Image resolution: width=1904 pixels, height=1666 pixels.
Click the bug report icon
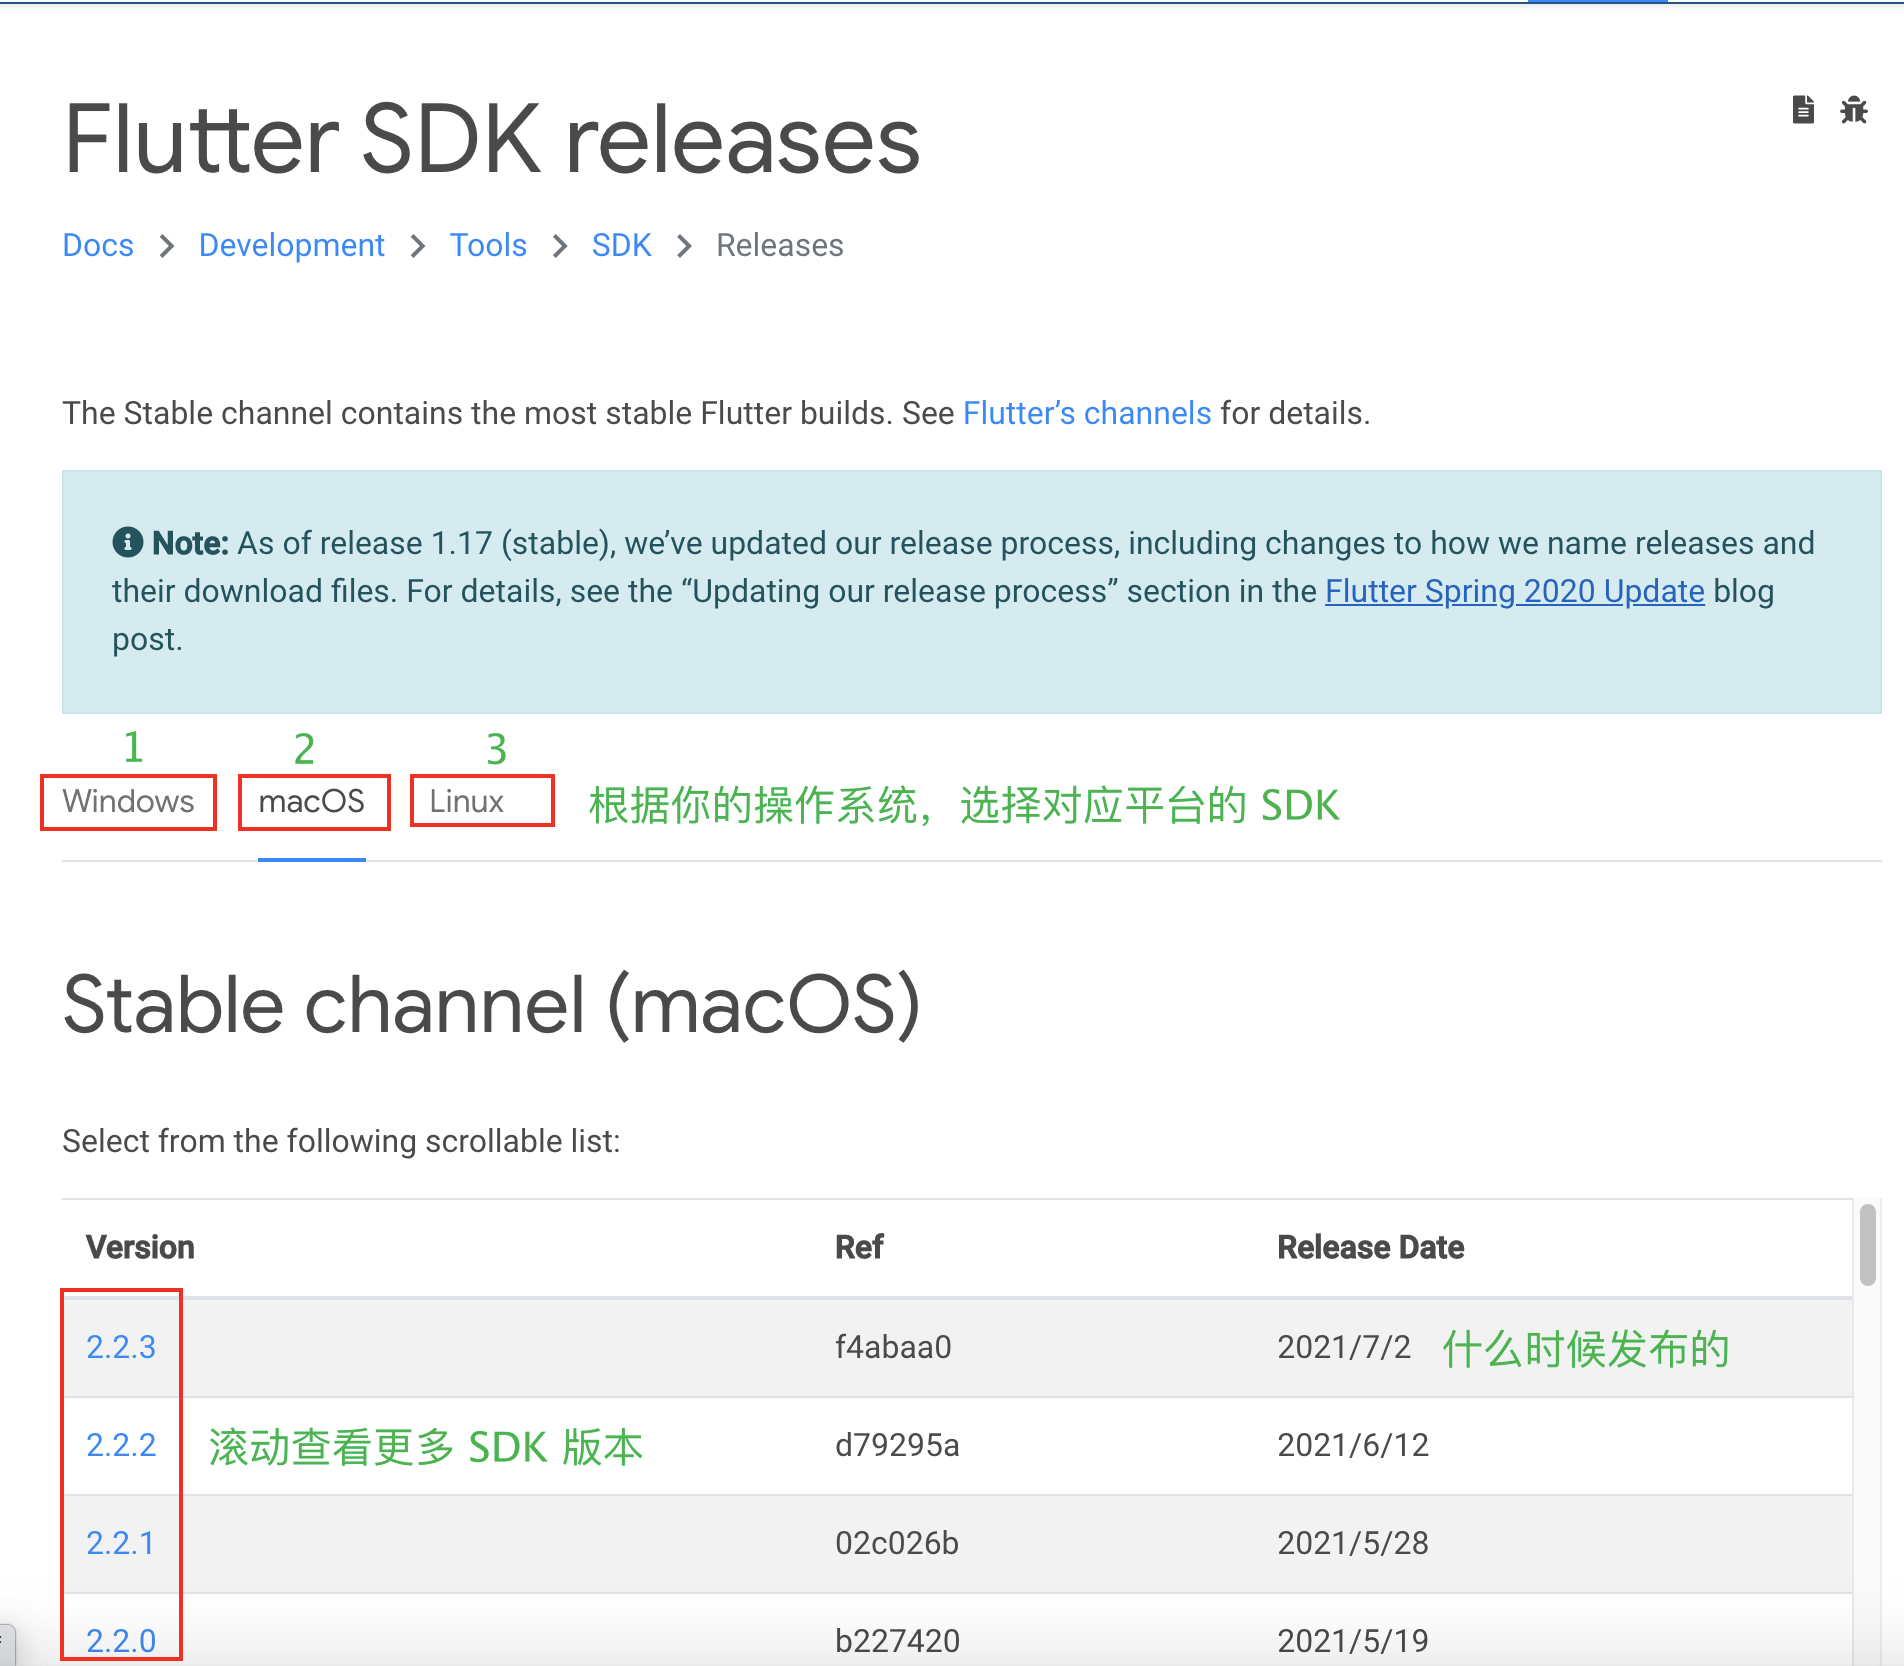[x=1854, y=109]
